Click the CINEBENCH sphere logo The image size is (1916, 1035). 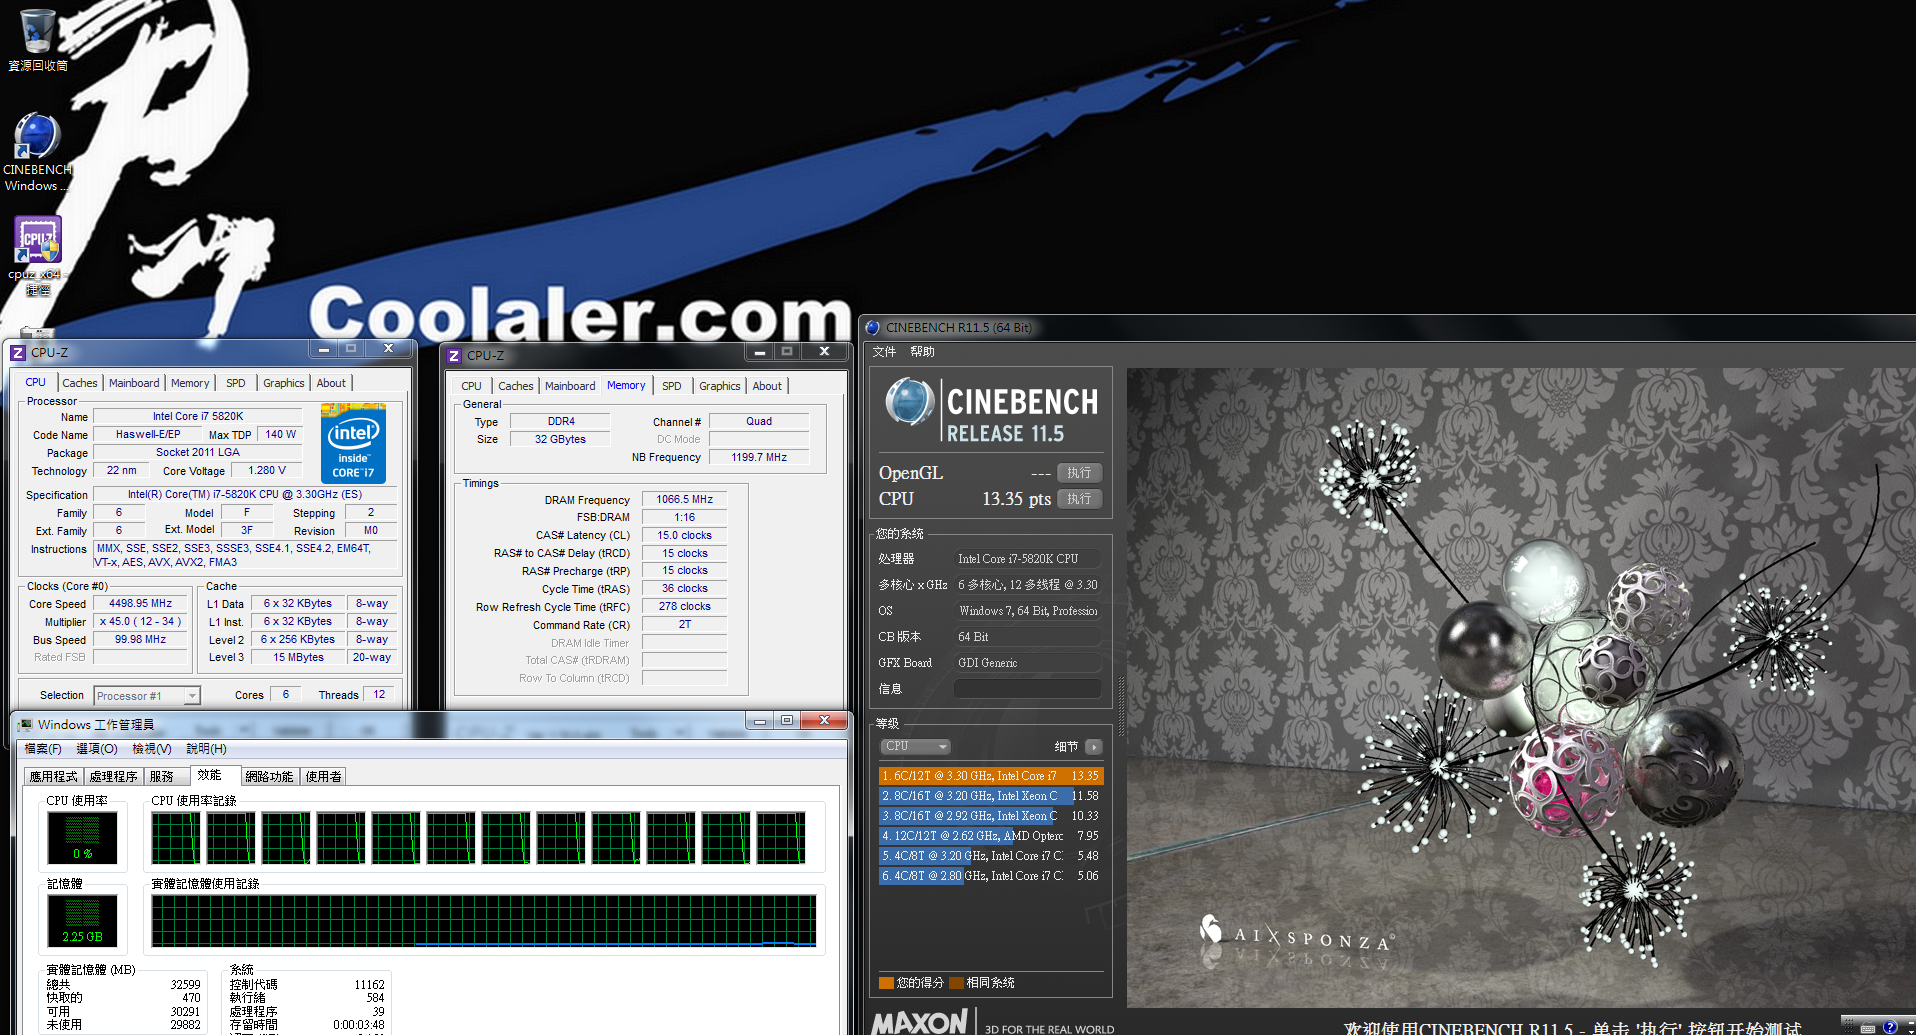(909, 403)
